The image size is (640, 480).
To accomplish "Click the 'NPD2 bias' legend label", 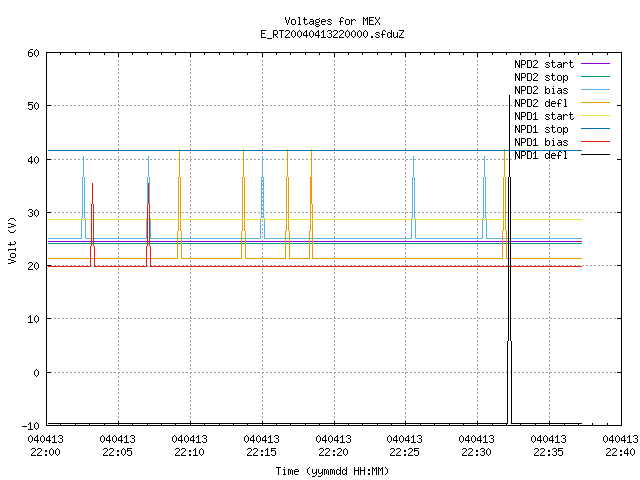I will [x=541, y=90].
